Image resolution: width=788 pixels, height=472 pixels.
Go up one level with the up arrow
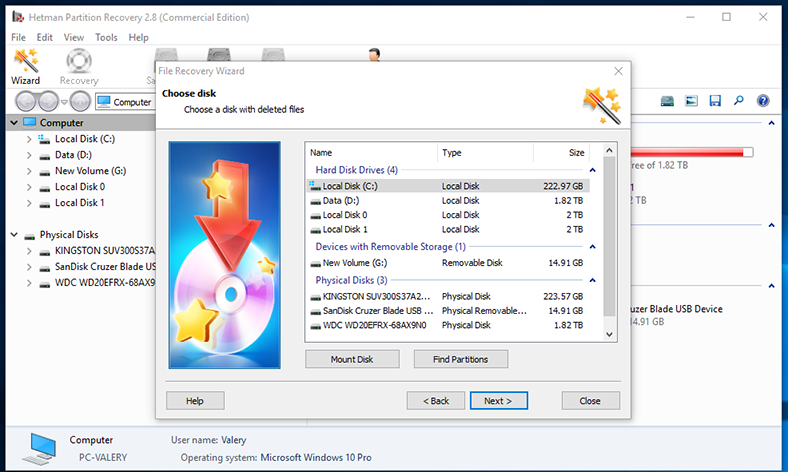(80, 102)
